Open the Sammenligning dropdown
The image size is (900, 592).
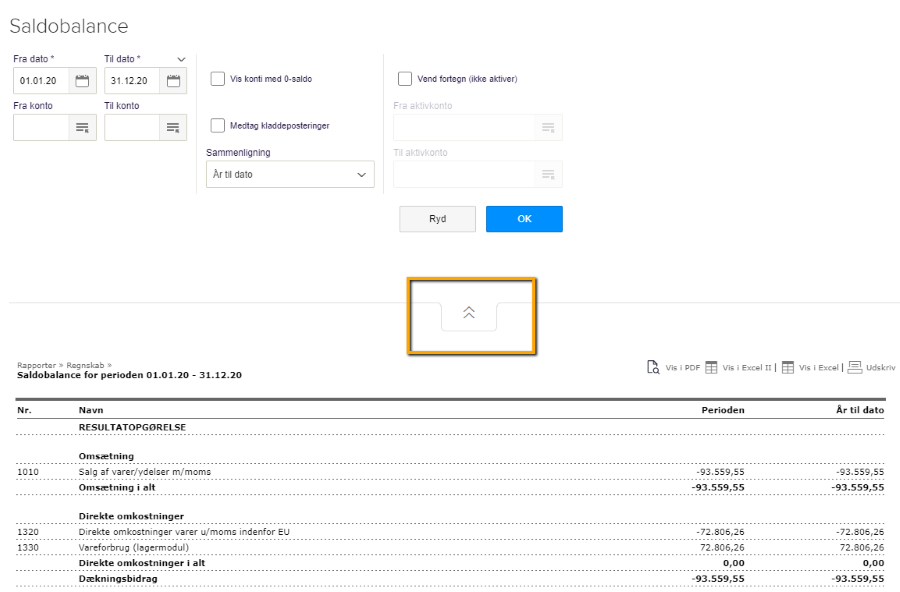point(290,174)
